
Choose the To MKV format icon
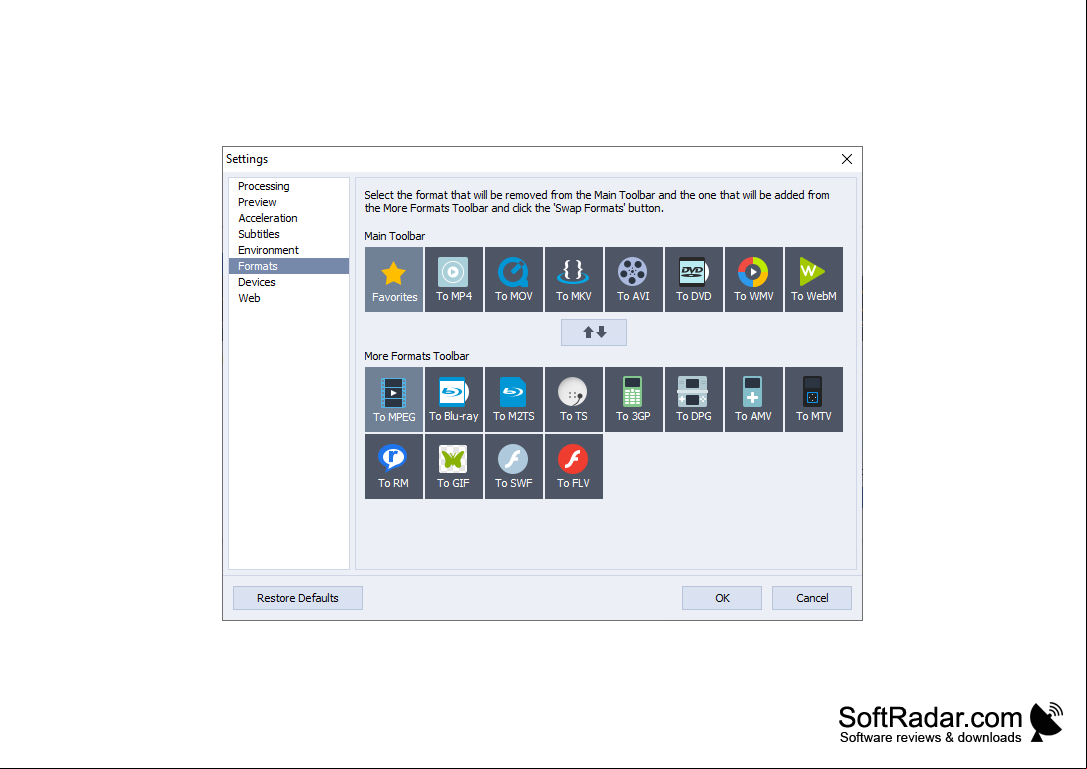click(x=574, y=279)
